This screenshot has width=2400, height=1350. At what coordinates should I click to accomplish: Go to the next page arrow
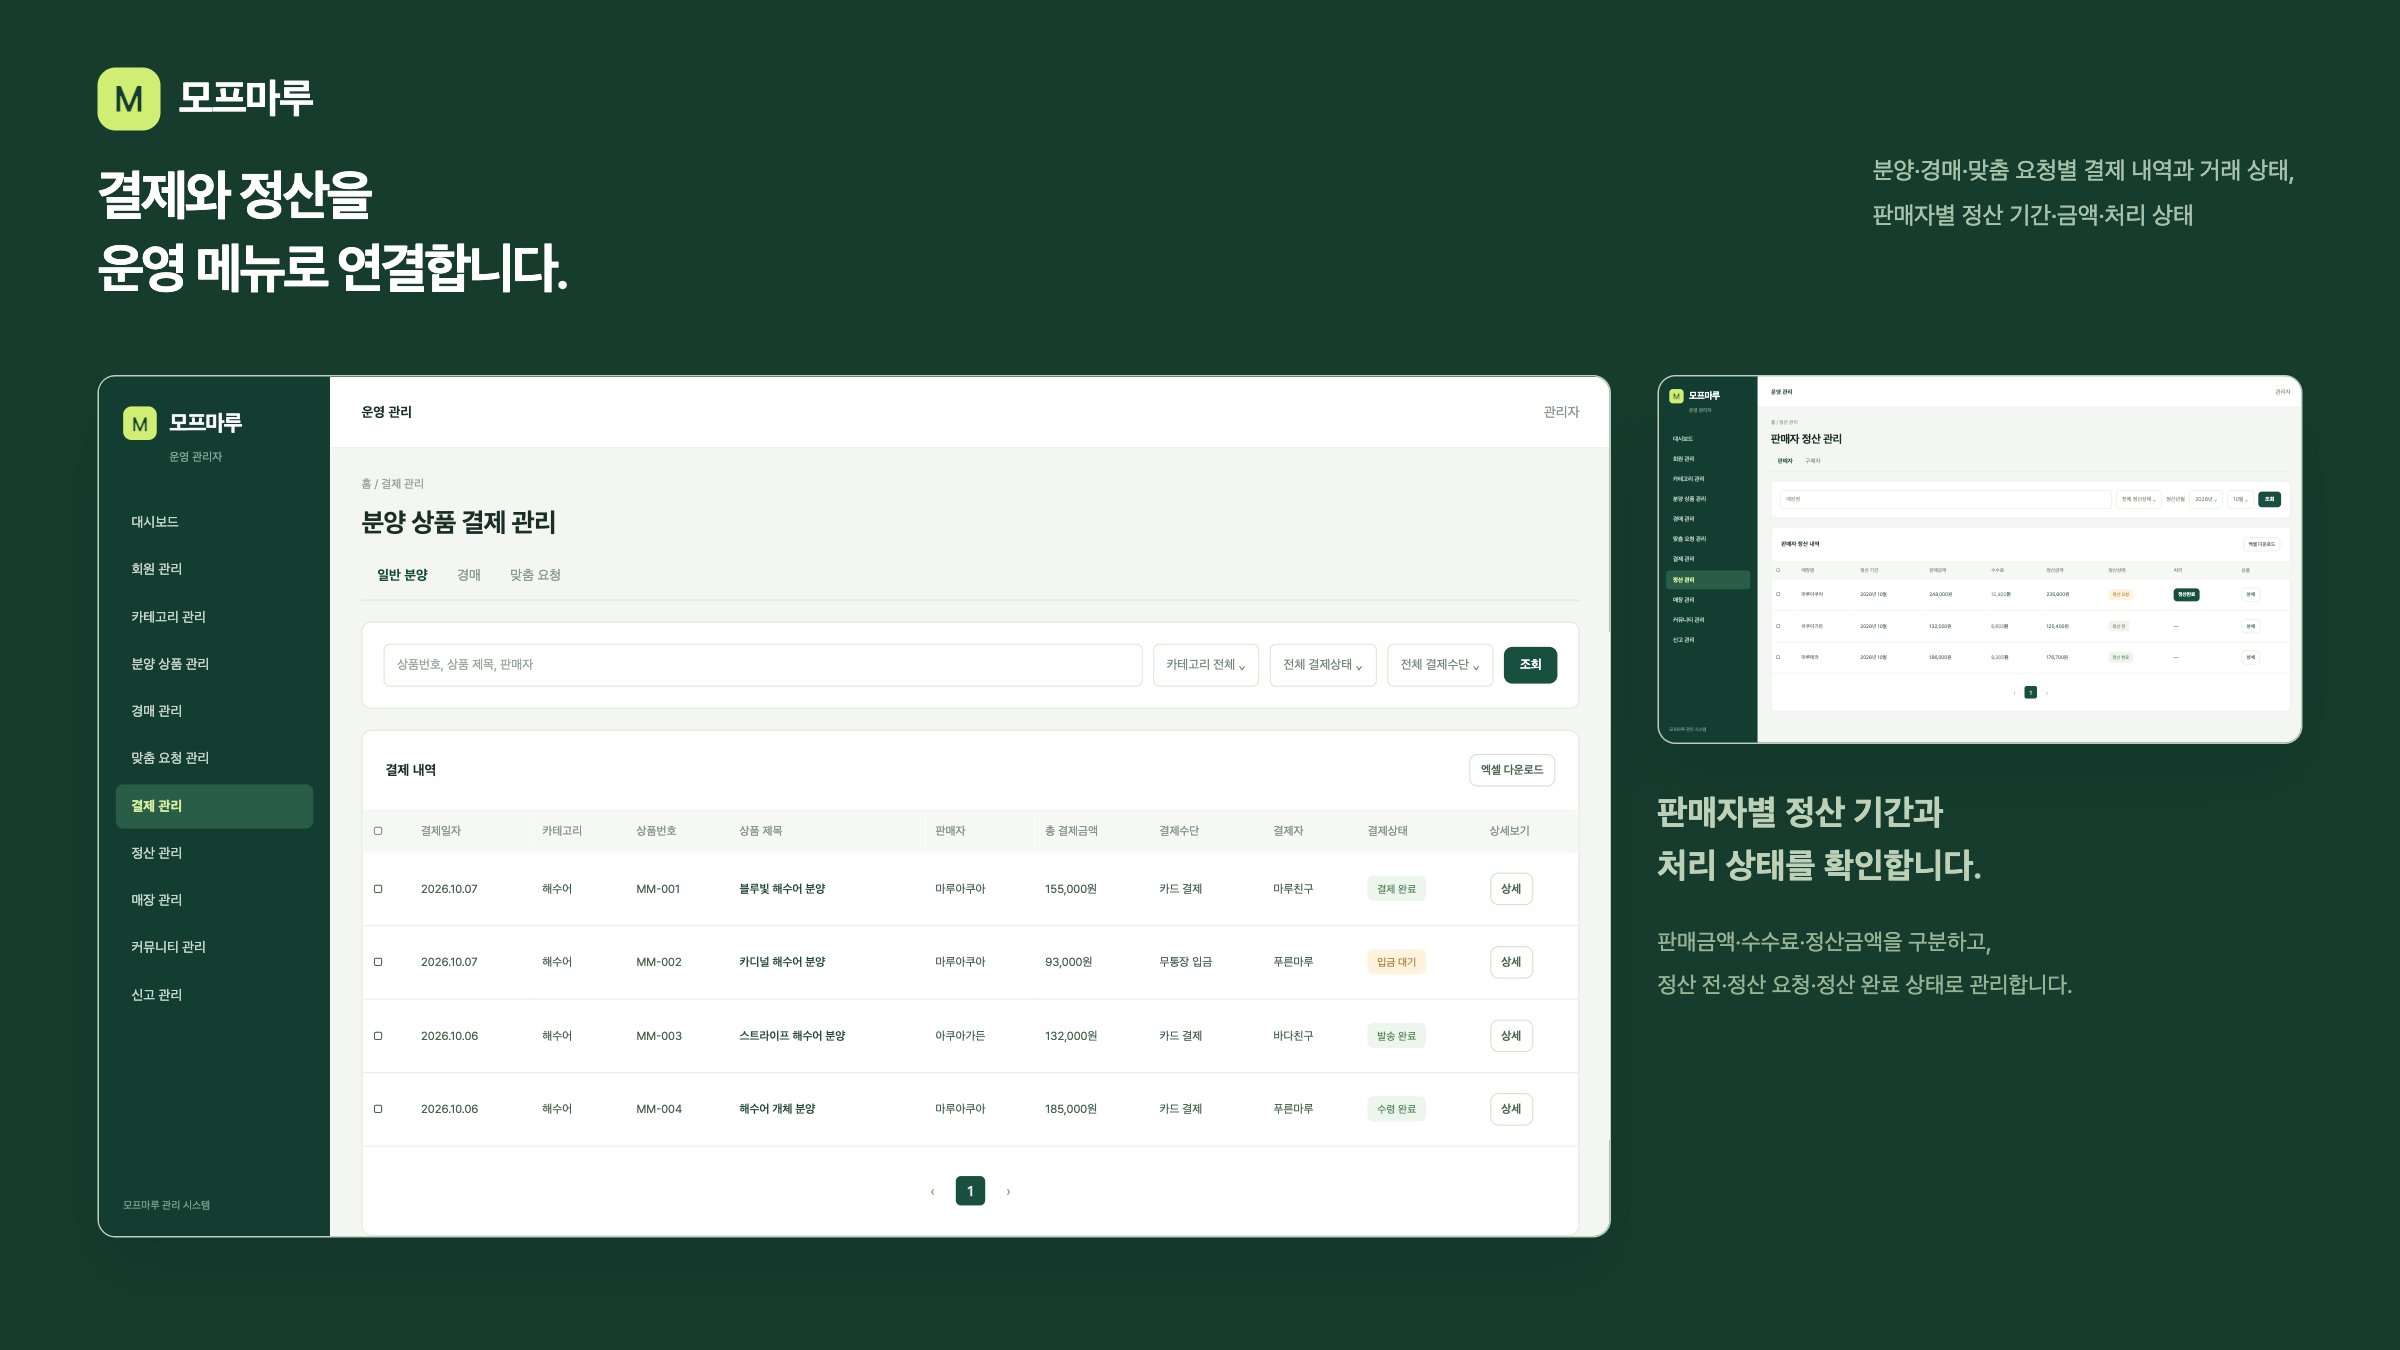tap(1008, 1191)
